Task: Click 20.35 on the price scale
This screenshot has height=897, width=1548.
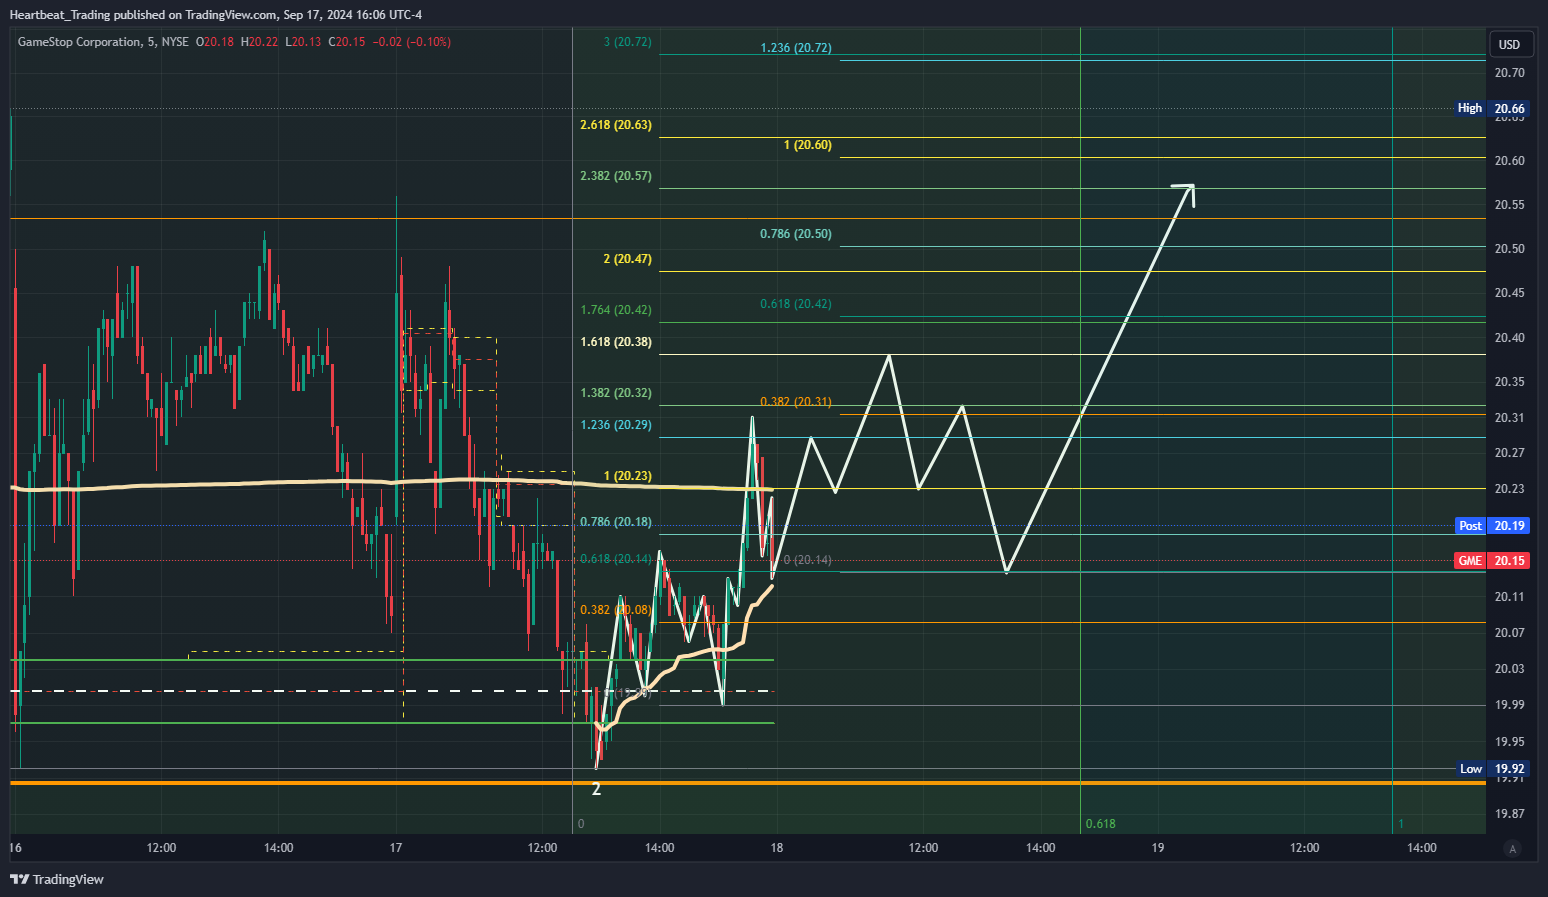Action: [1510, 382]
